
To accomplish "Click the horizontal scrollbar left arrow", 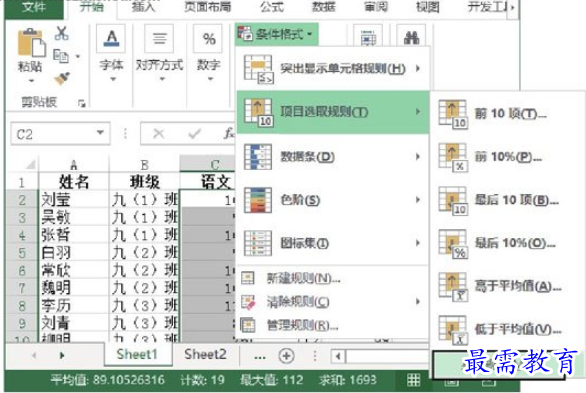I will [338, 356].
